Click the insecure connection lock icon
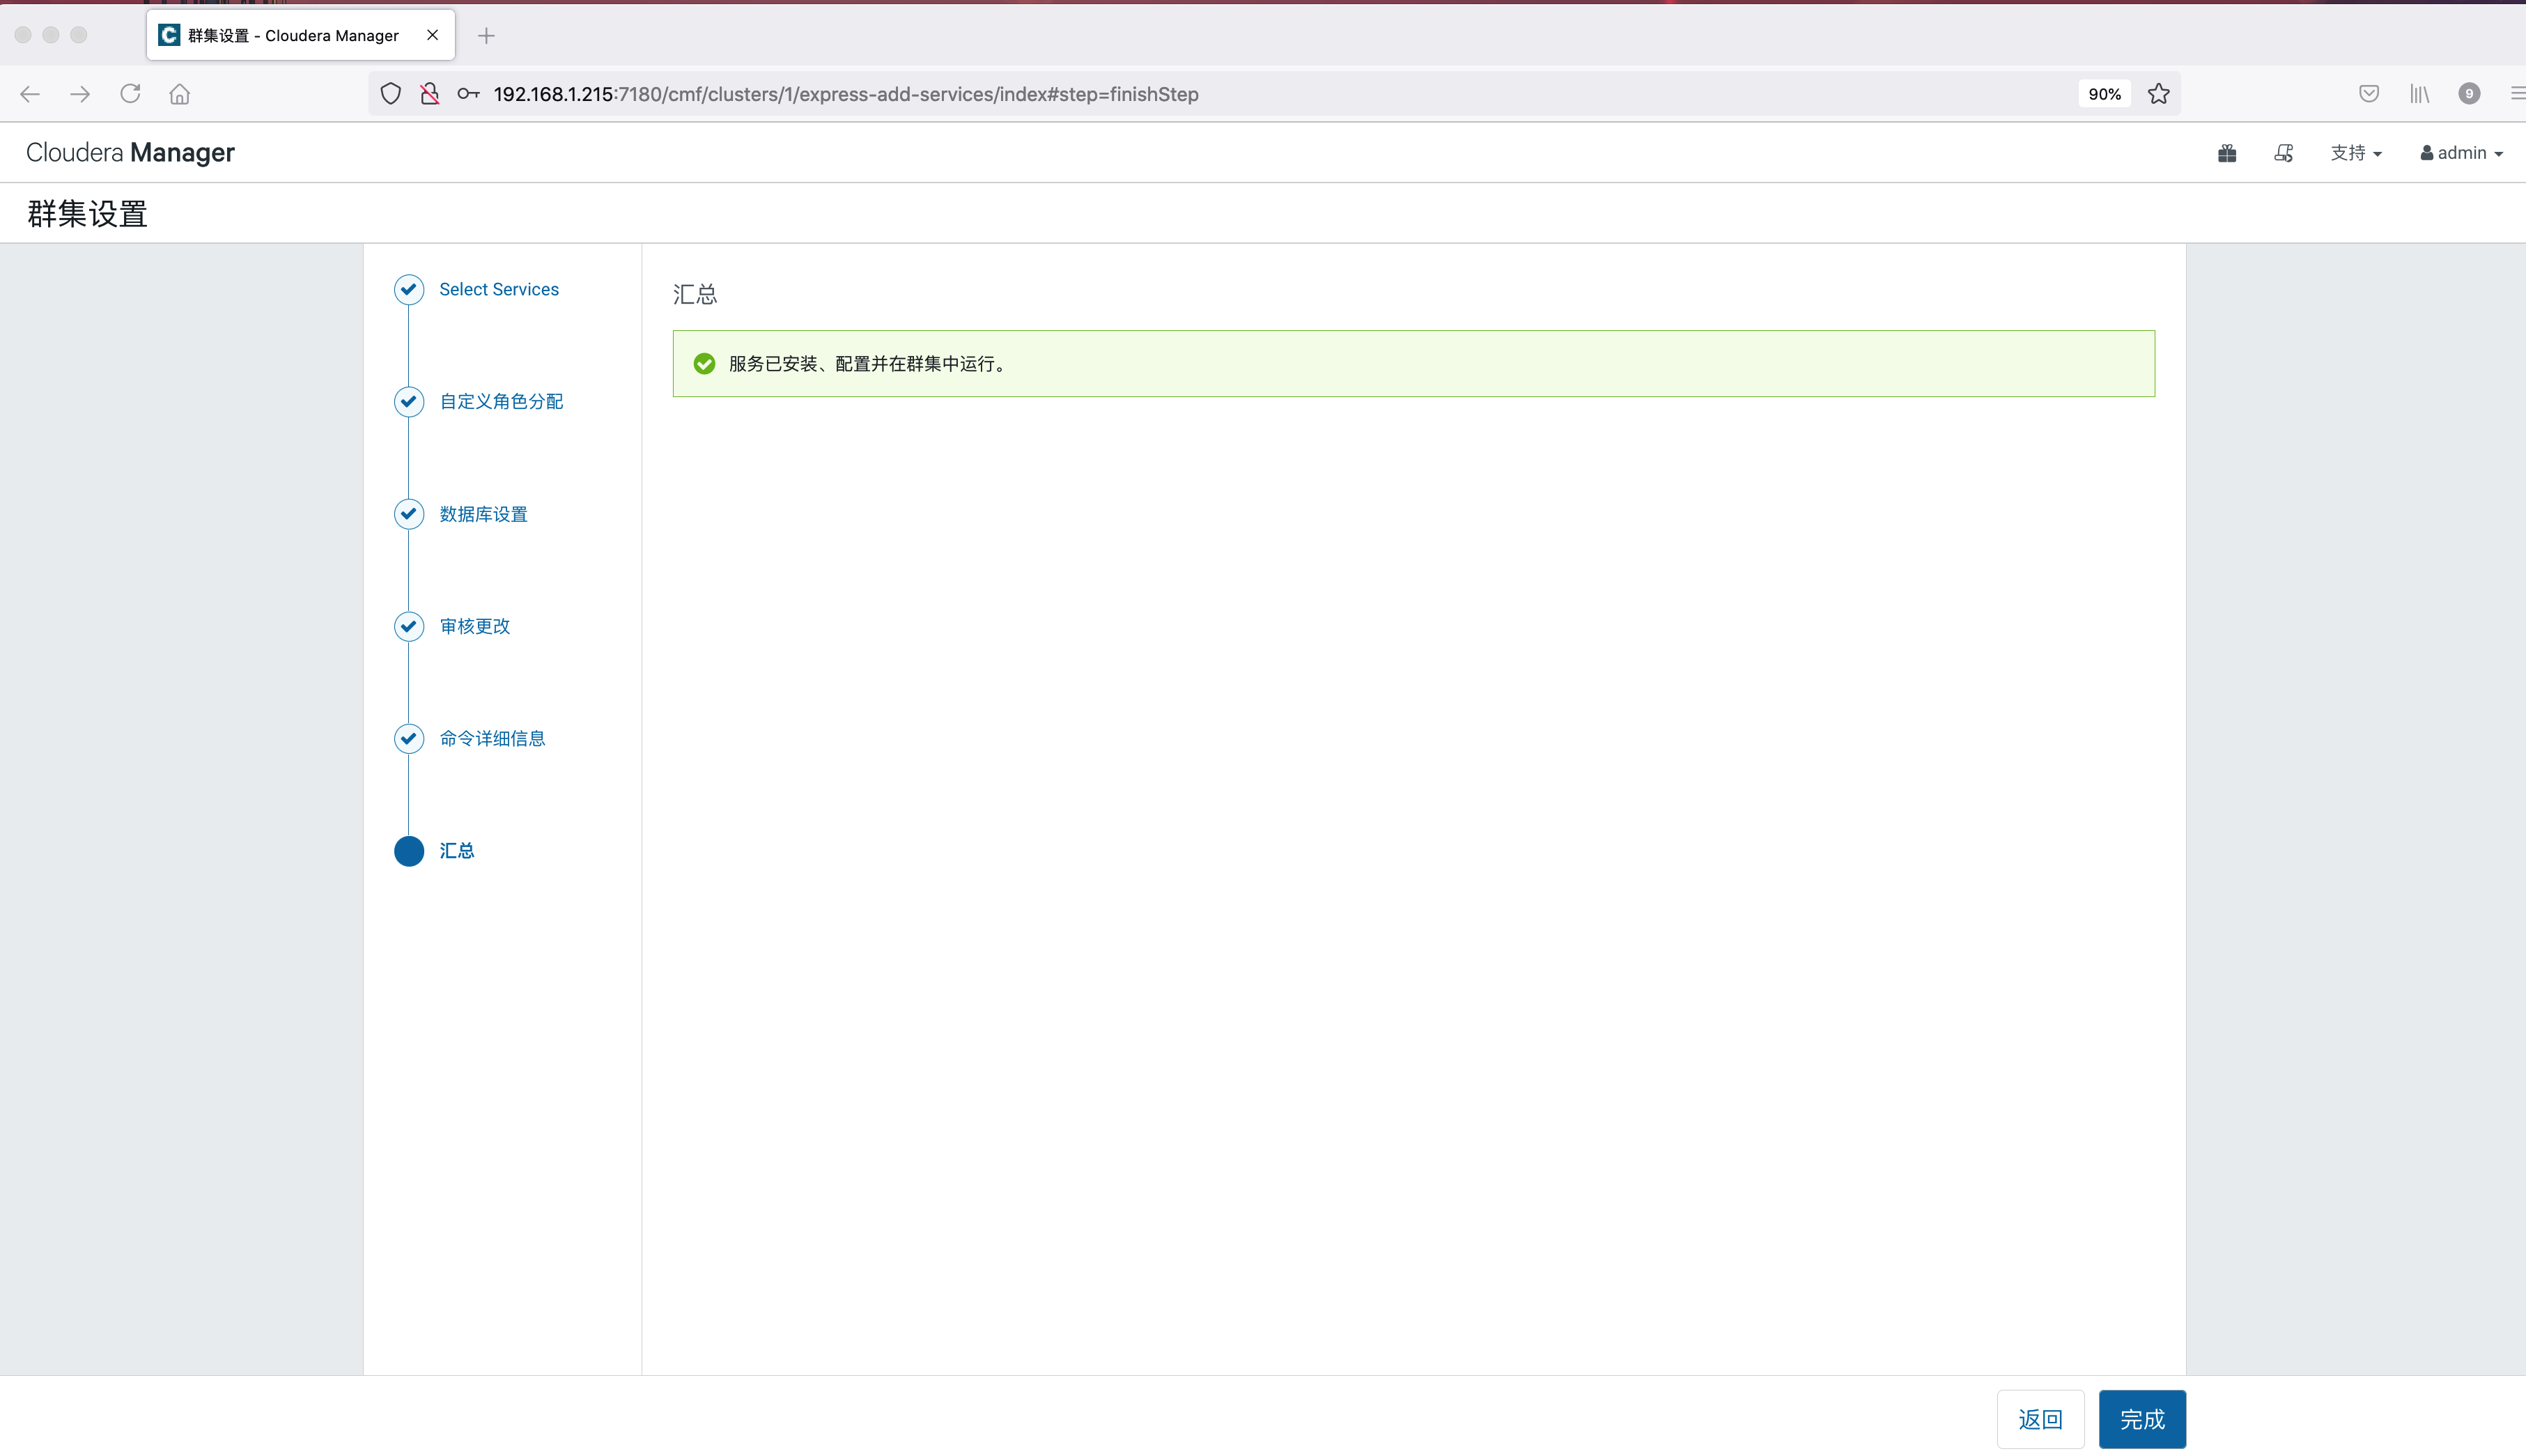2526x1456 pixels. pyautogui.click(x=430, y=94)
